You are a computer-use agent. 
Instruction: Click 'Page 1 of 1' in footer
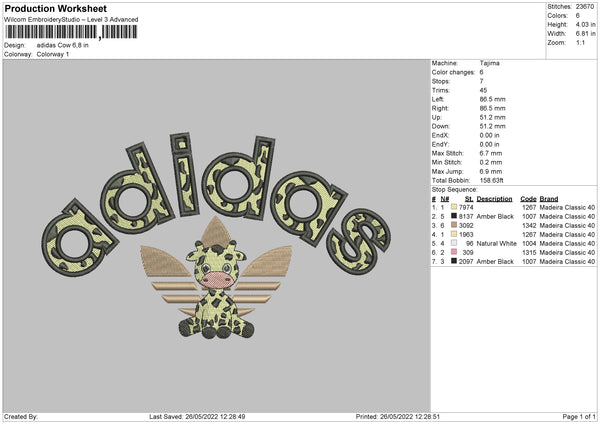point(579,417)
